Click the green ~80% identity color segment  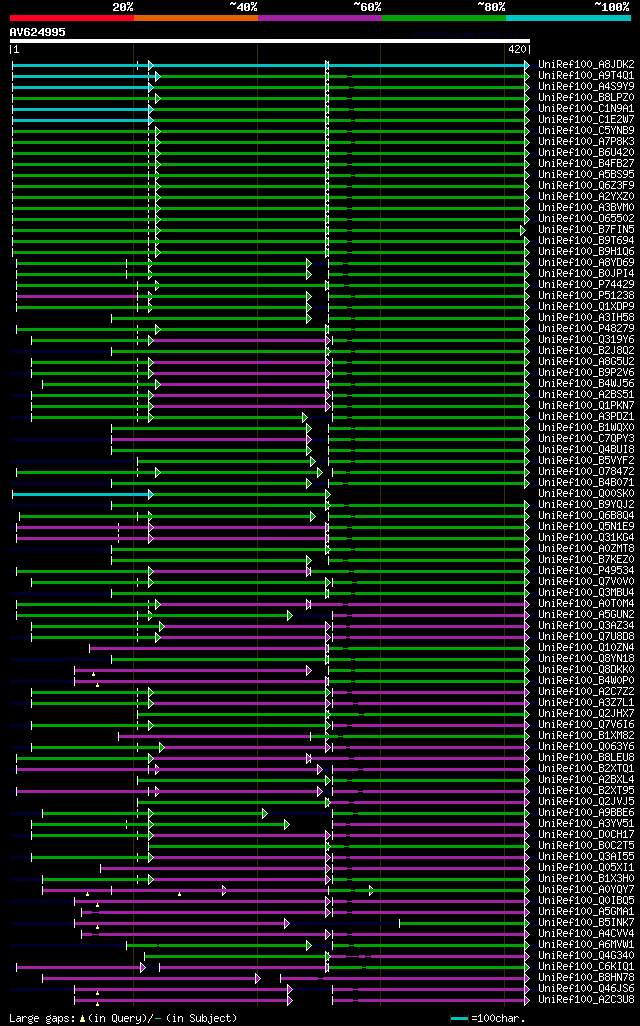[444, 18]
